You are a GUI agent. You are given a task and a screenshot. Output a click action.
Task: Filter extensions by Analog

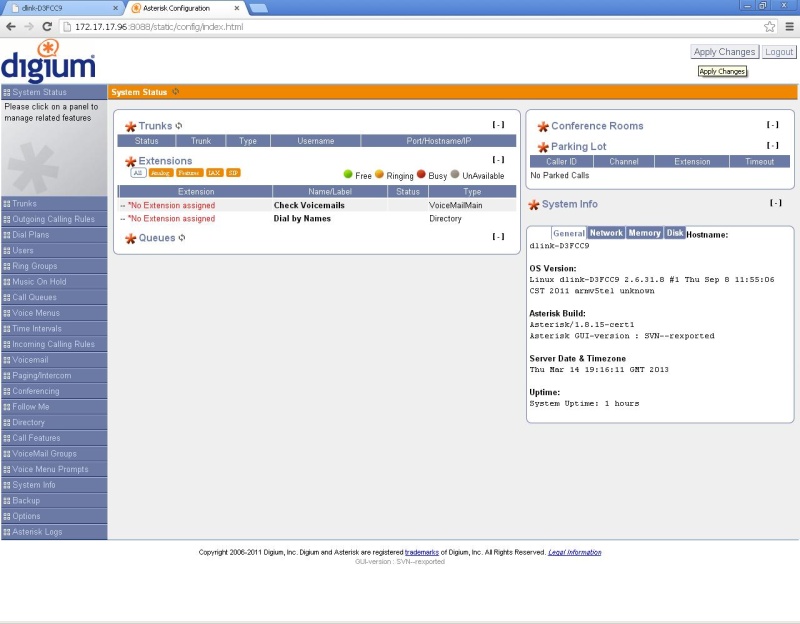click(x=160, y=173)
